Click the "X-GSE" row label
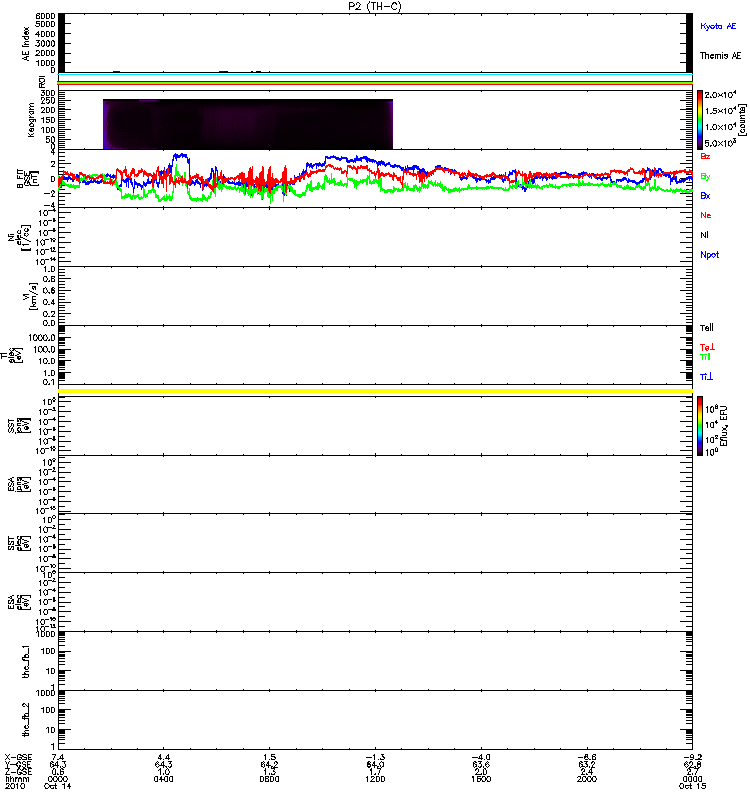This screenshot has height=800, width=750. tap(18, 758)
